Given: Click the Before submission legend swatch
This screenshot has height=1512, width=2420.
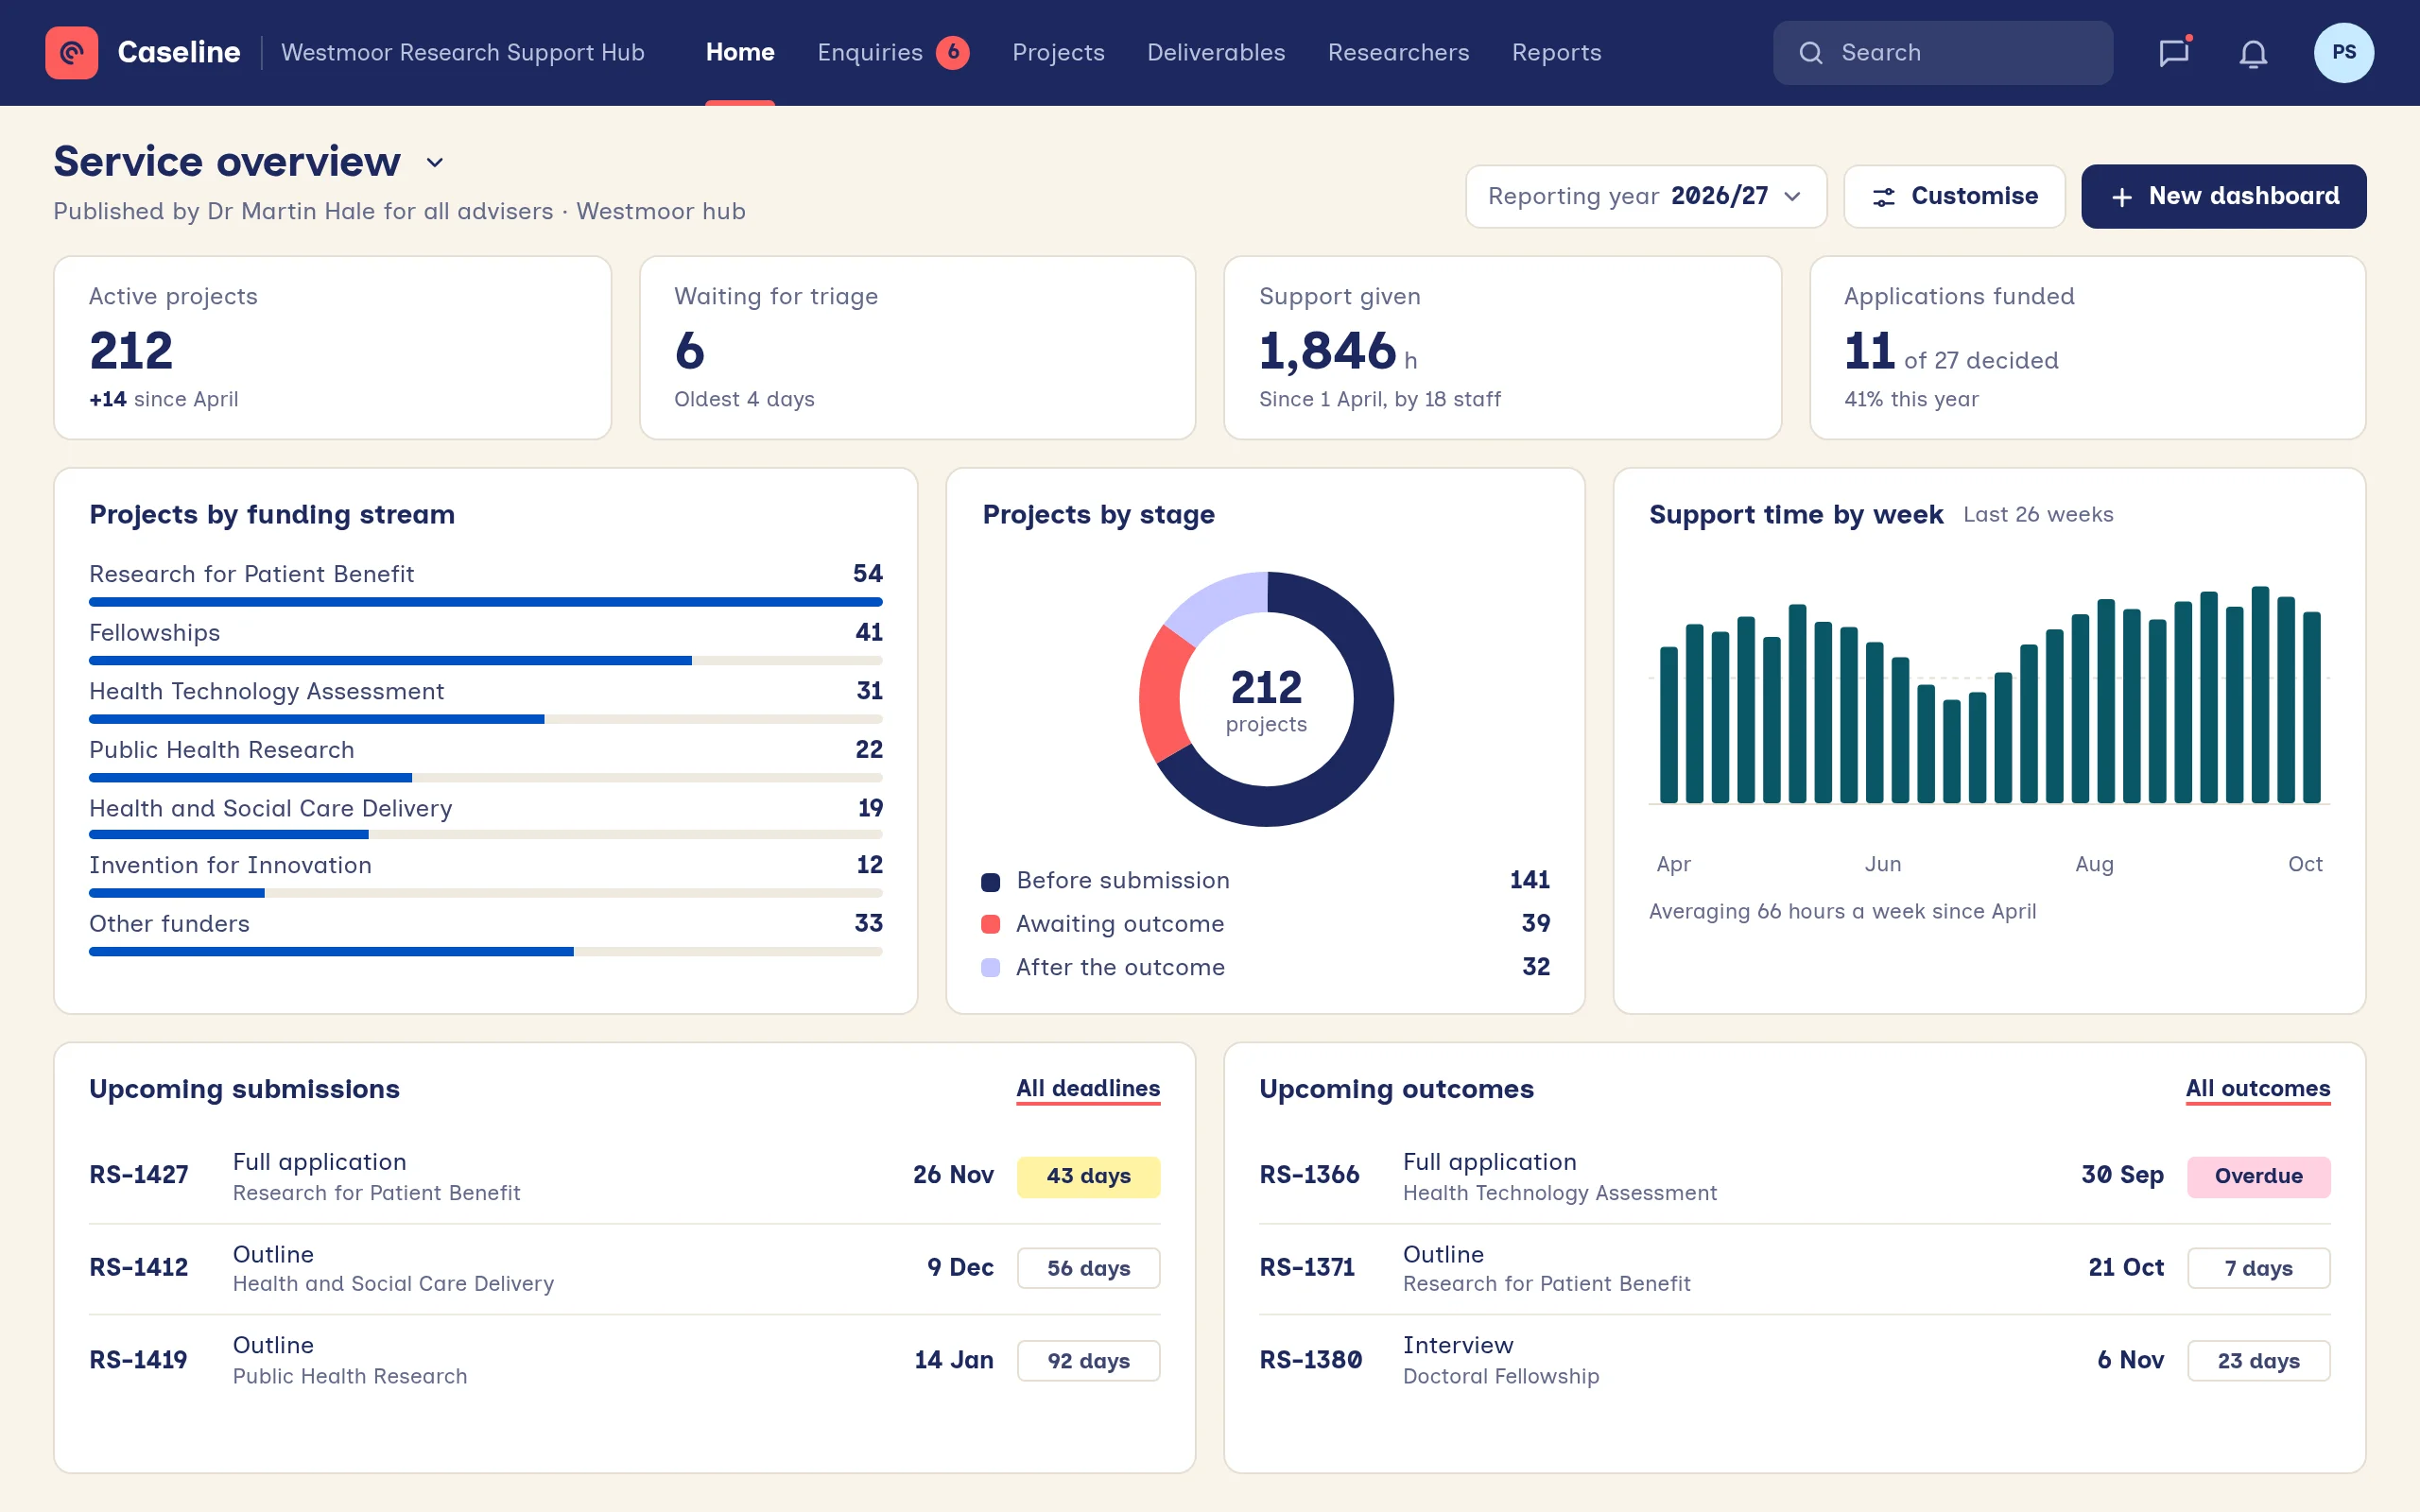Looking at the screenshot, I should (990, 881).
